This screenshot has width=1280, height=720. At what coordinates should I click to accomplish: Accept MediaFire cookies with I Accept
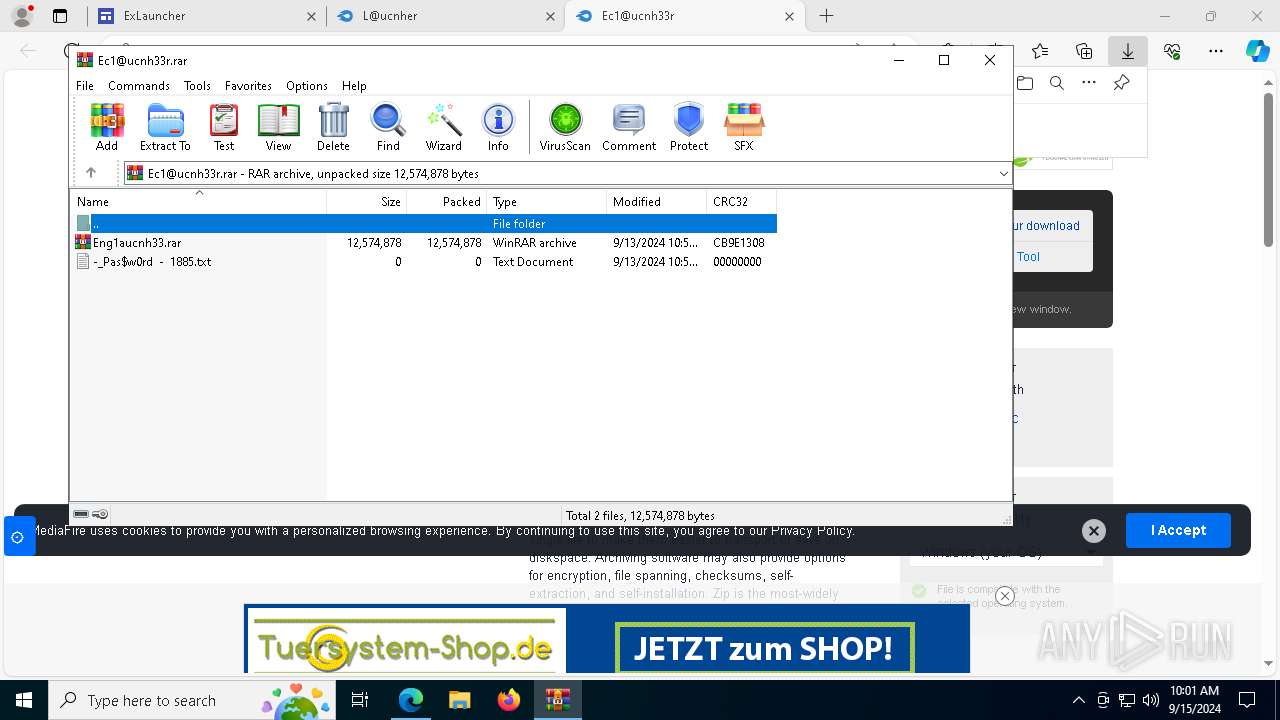[1178, 530]
